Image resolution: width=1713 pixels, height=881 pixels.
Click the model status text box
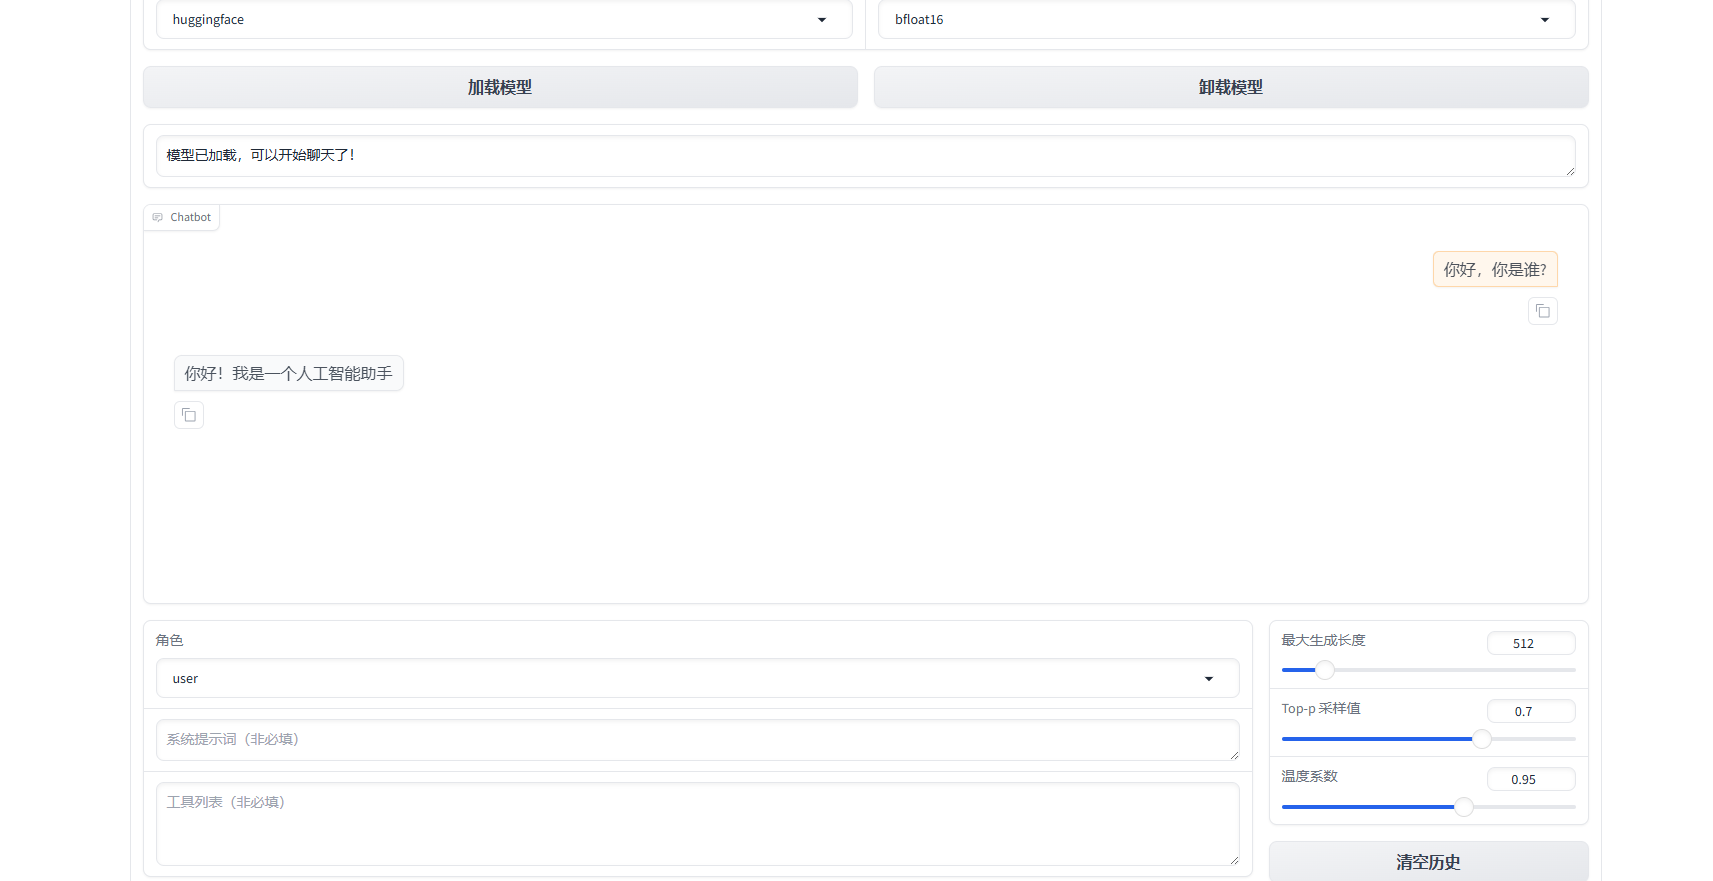coord(865,156)
